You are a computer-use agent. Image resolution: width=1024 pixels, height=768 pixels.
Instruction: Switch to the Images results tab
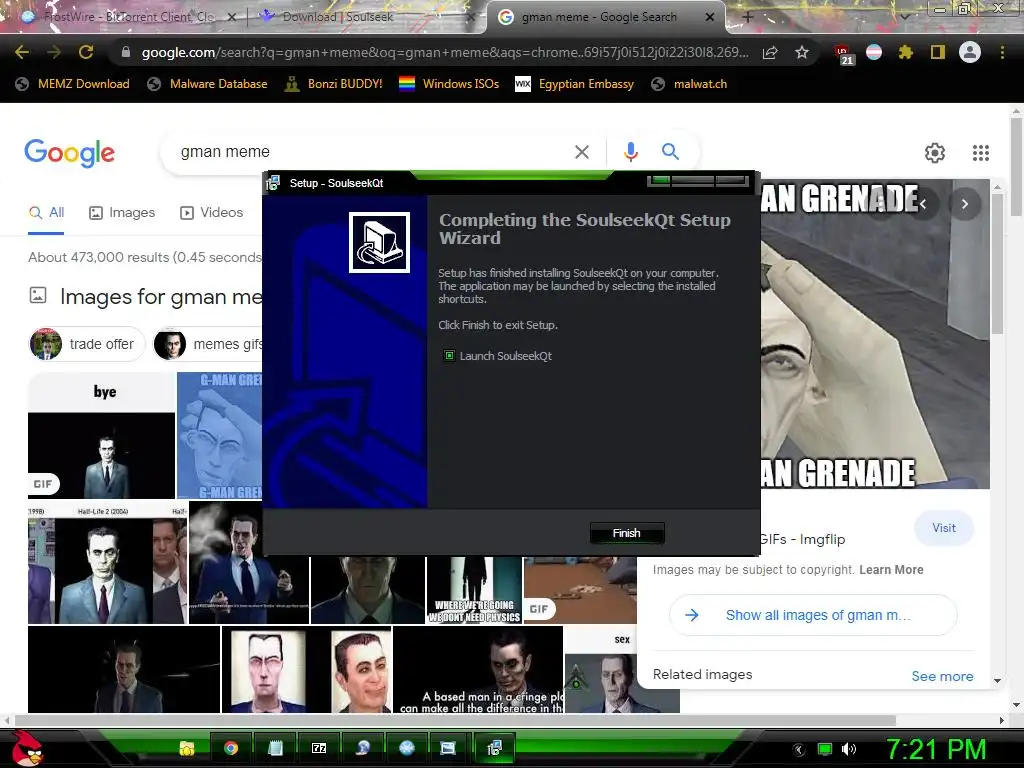122,212
